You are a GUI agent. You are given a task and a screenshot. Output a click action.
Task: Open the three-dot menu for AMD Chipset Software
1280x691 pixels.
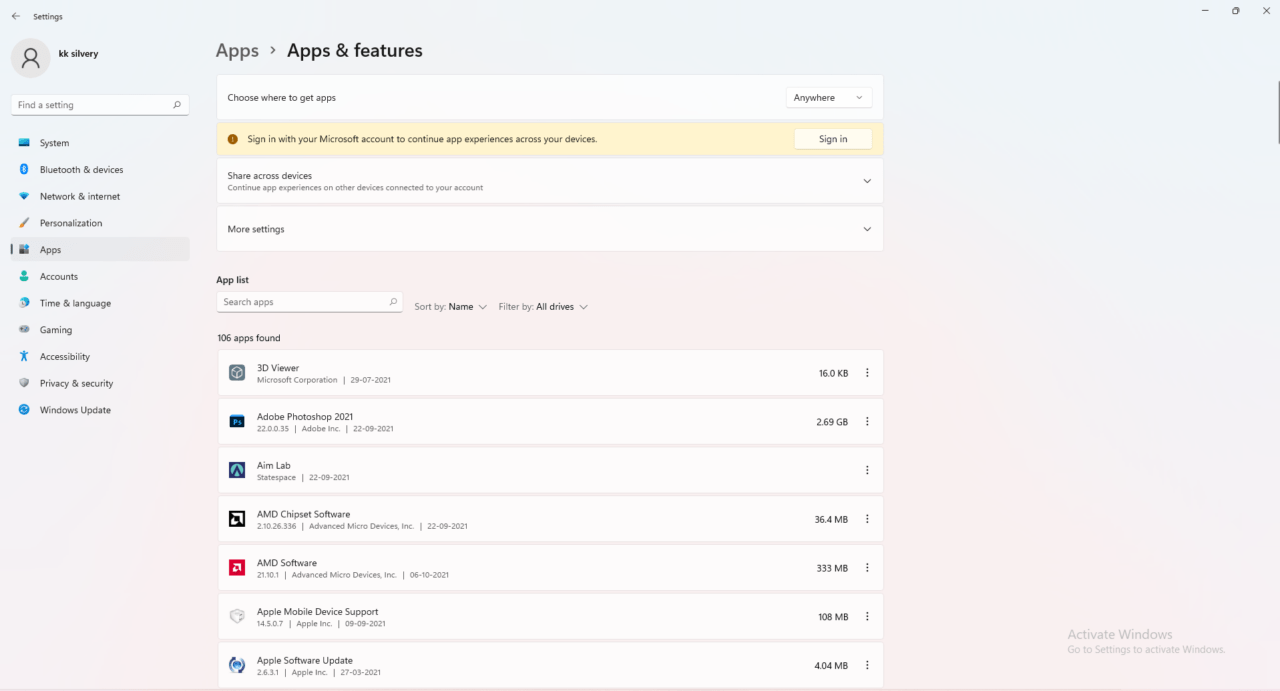pyautogui.click(x=867, y=519)
